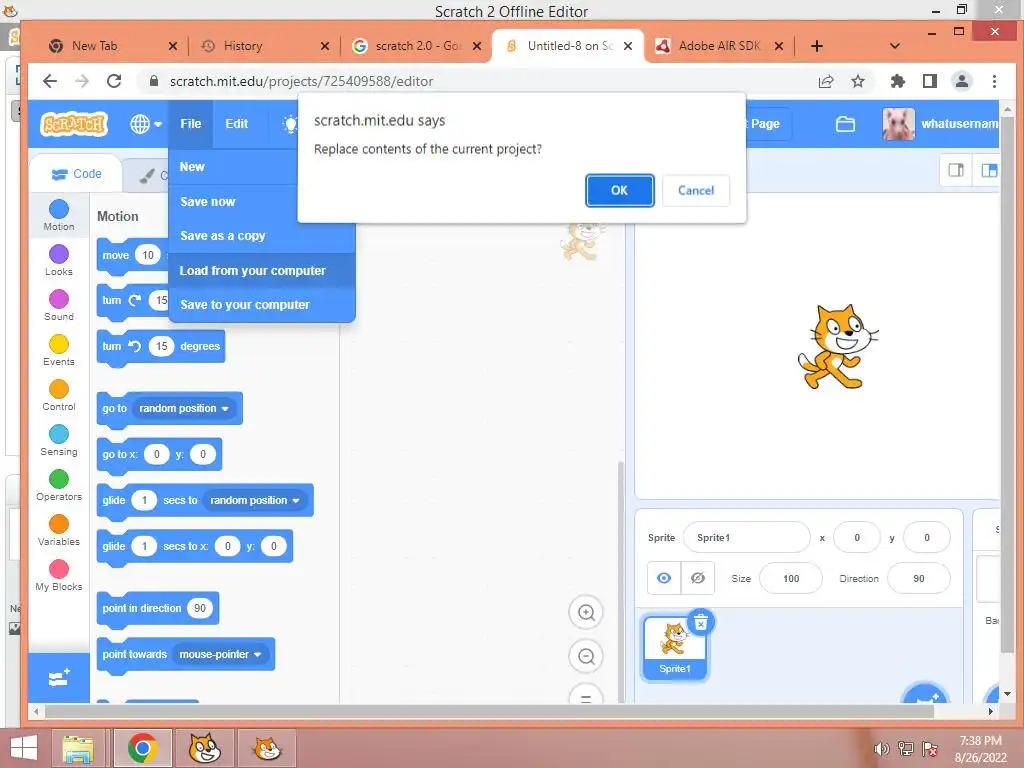Open the File menu
Screen dimensions: 1024x768
tap(191, 123)
